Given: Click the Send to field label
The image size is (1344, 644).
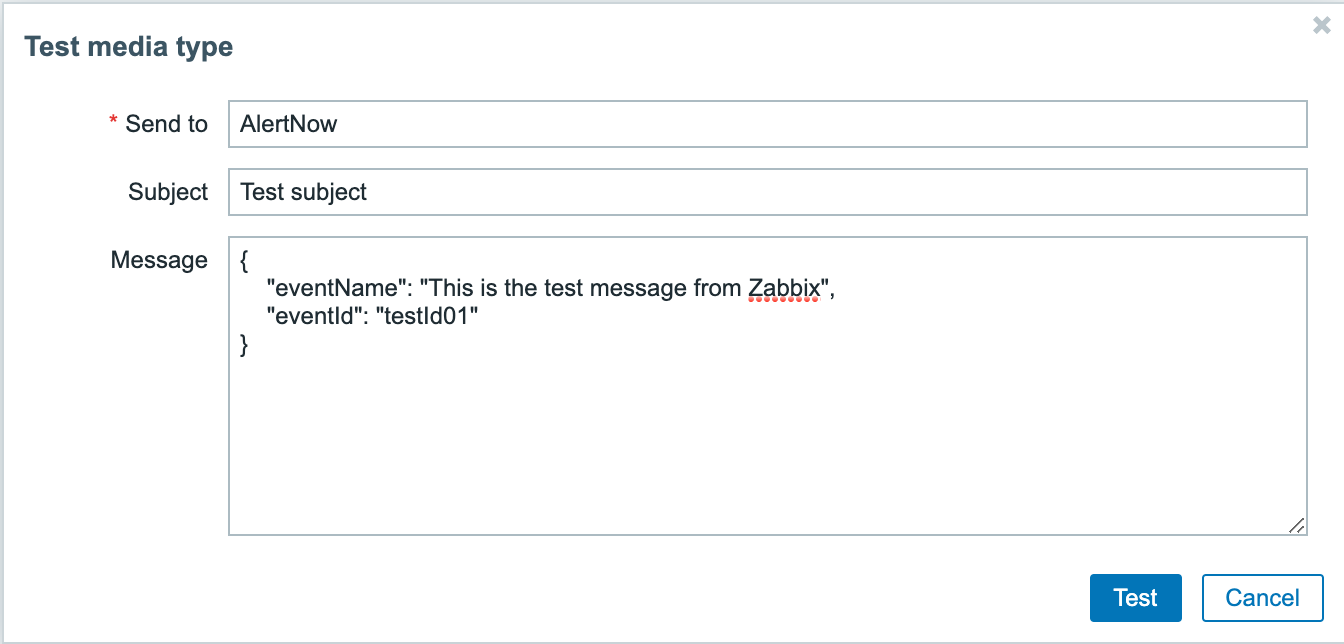Looking at the screenshot, I should pyautogui.click(x=166, y=124).
